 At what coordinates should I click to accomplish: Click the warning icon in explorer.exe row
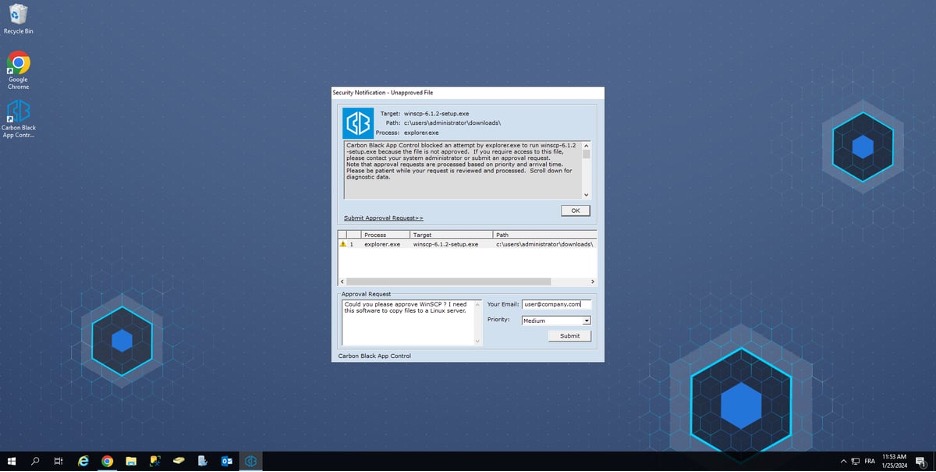pos(343,244)
